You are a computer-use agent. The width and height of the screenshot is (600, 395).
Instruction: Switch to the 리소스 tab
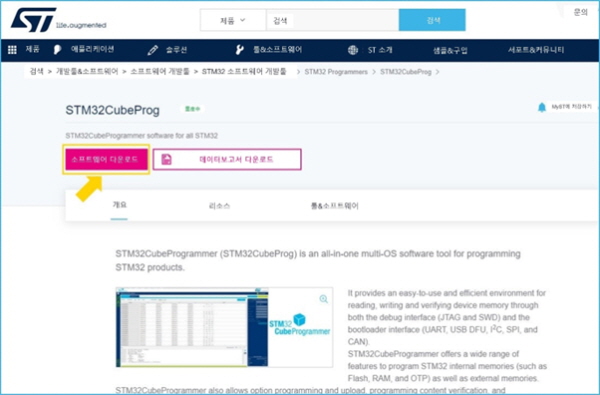point(219,206)
